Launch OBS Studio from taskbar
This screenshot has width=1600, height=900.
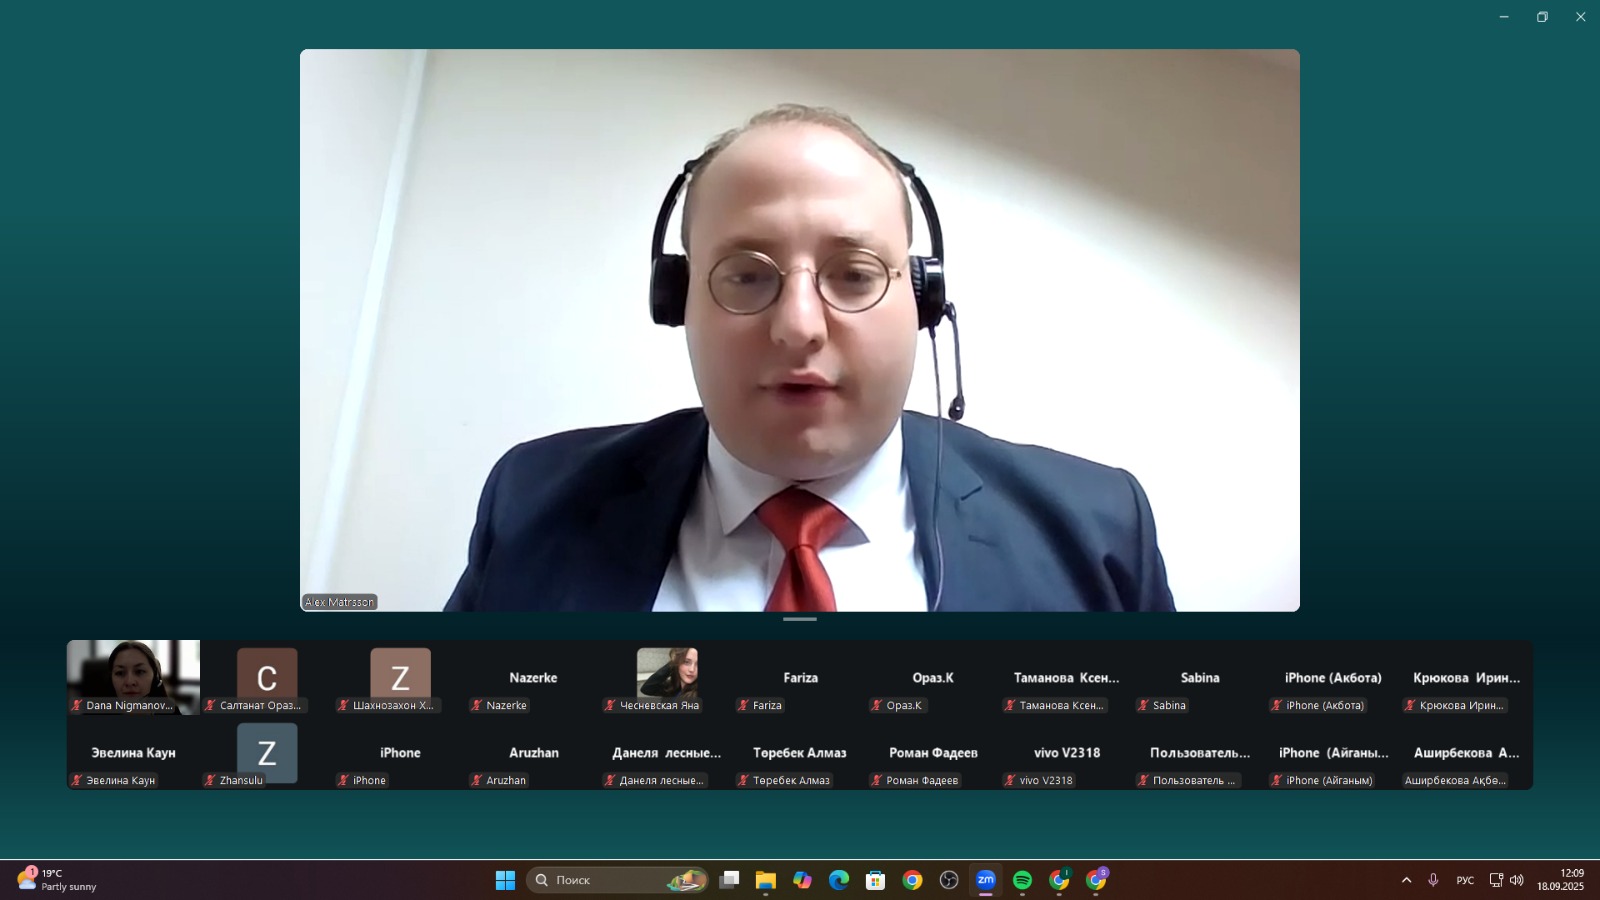click(x=949, y=880)
